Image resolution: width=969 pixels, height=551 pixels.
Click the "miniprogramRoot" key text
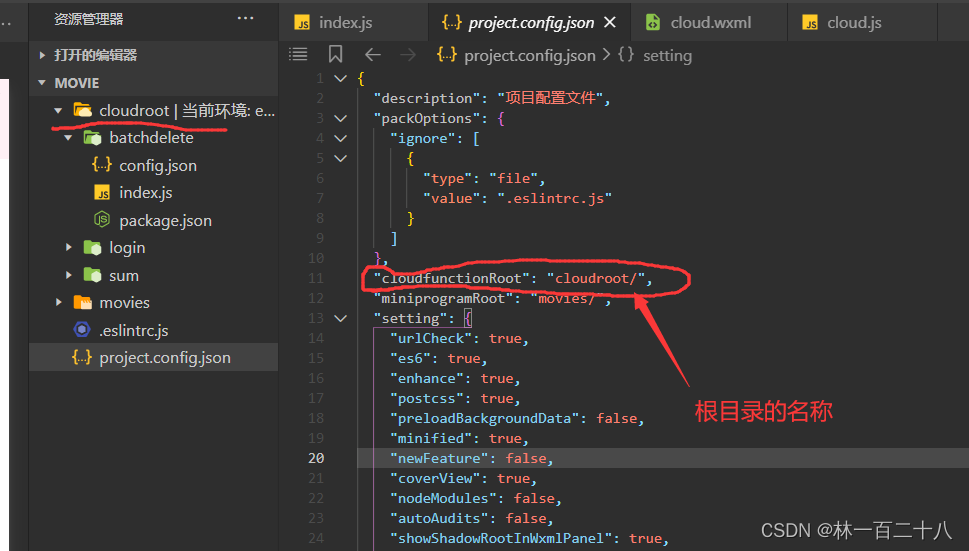(444, 298)
